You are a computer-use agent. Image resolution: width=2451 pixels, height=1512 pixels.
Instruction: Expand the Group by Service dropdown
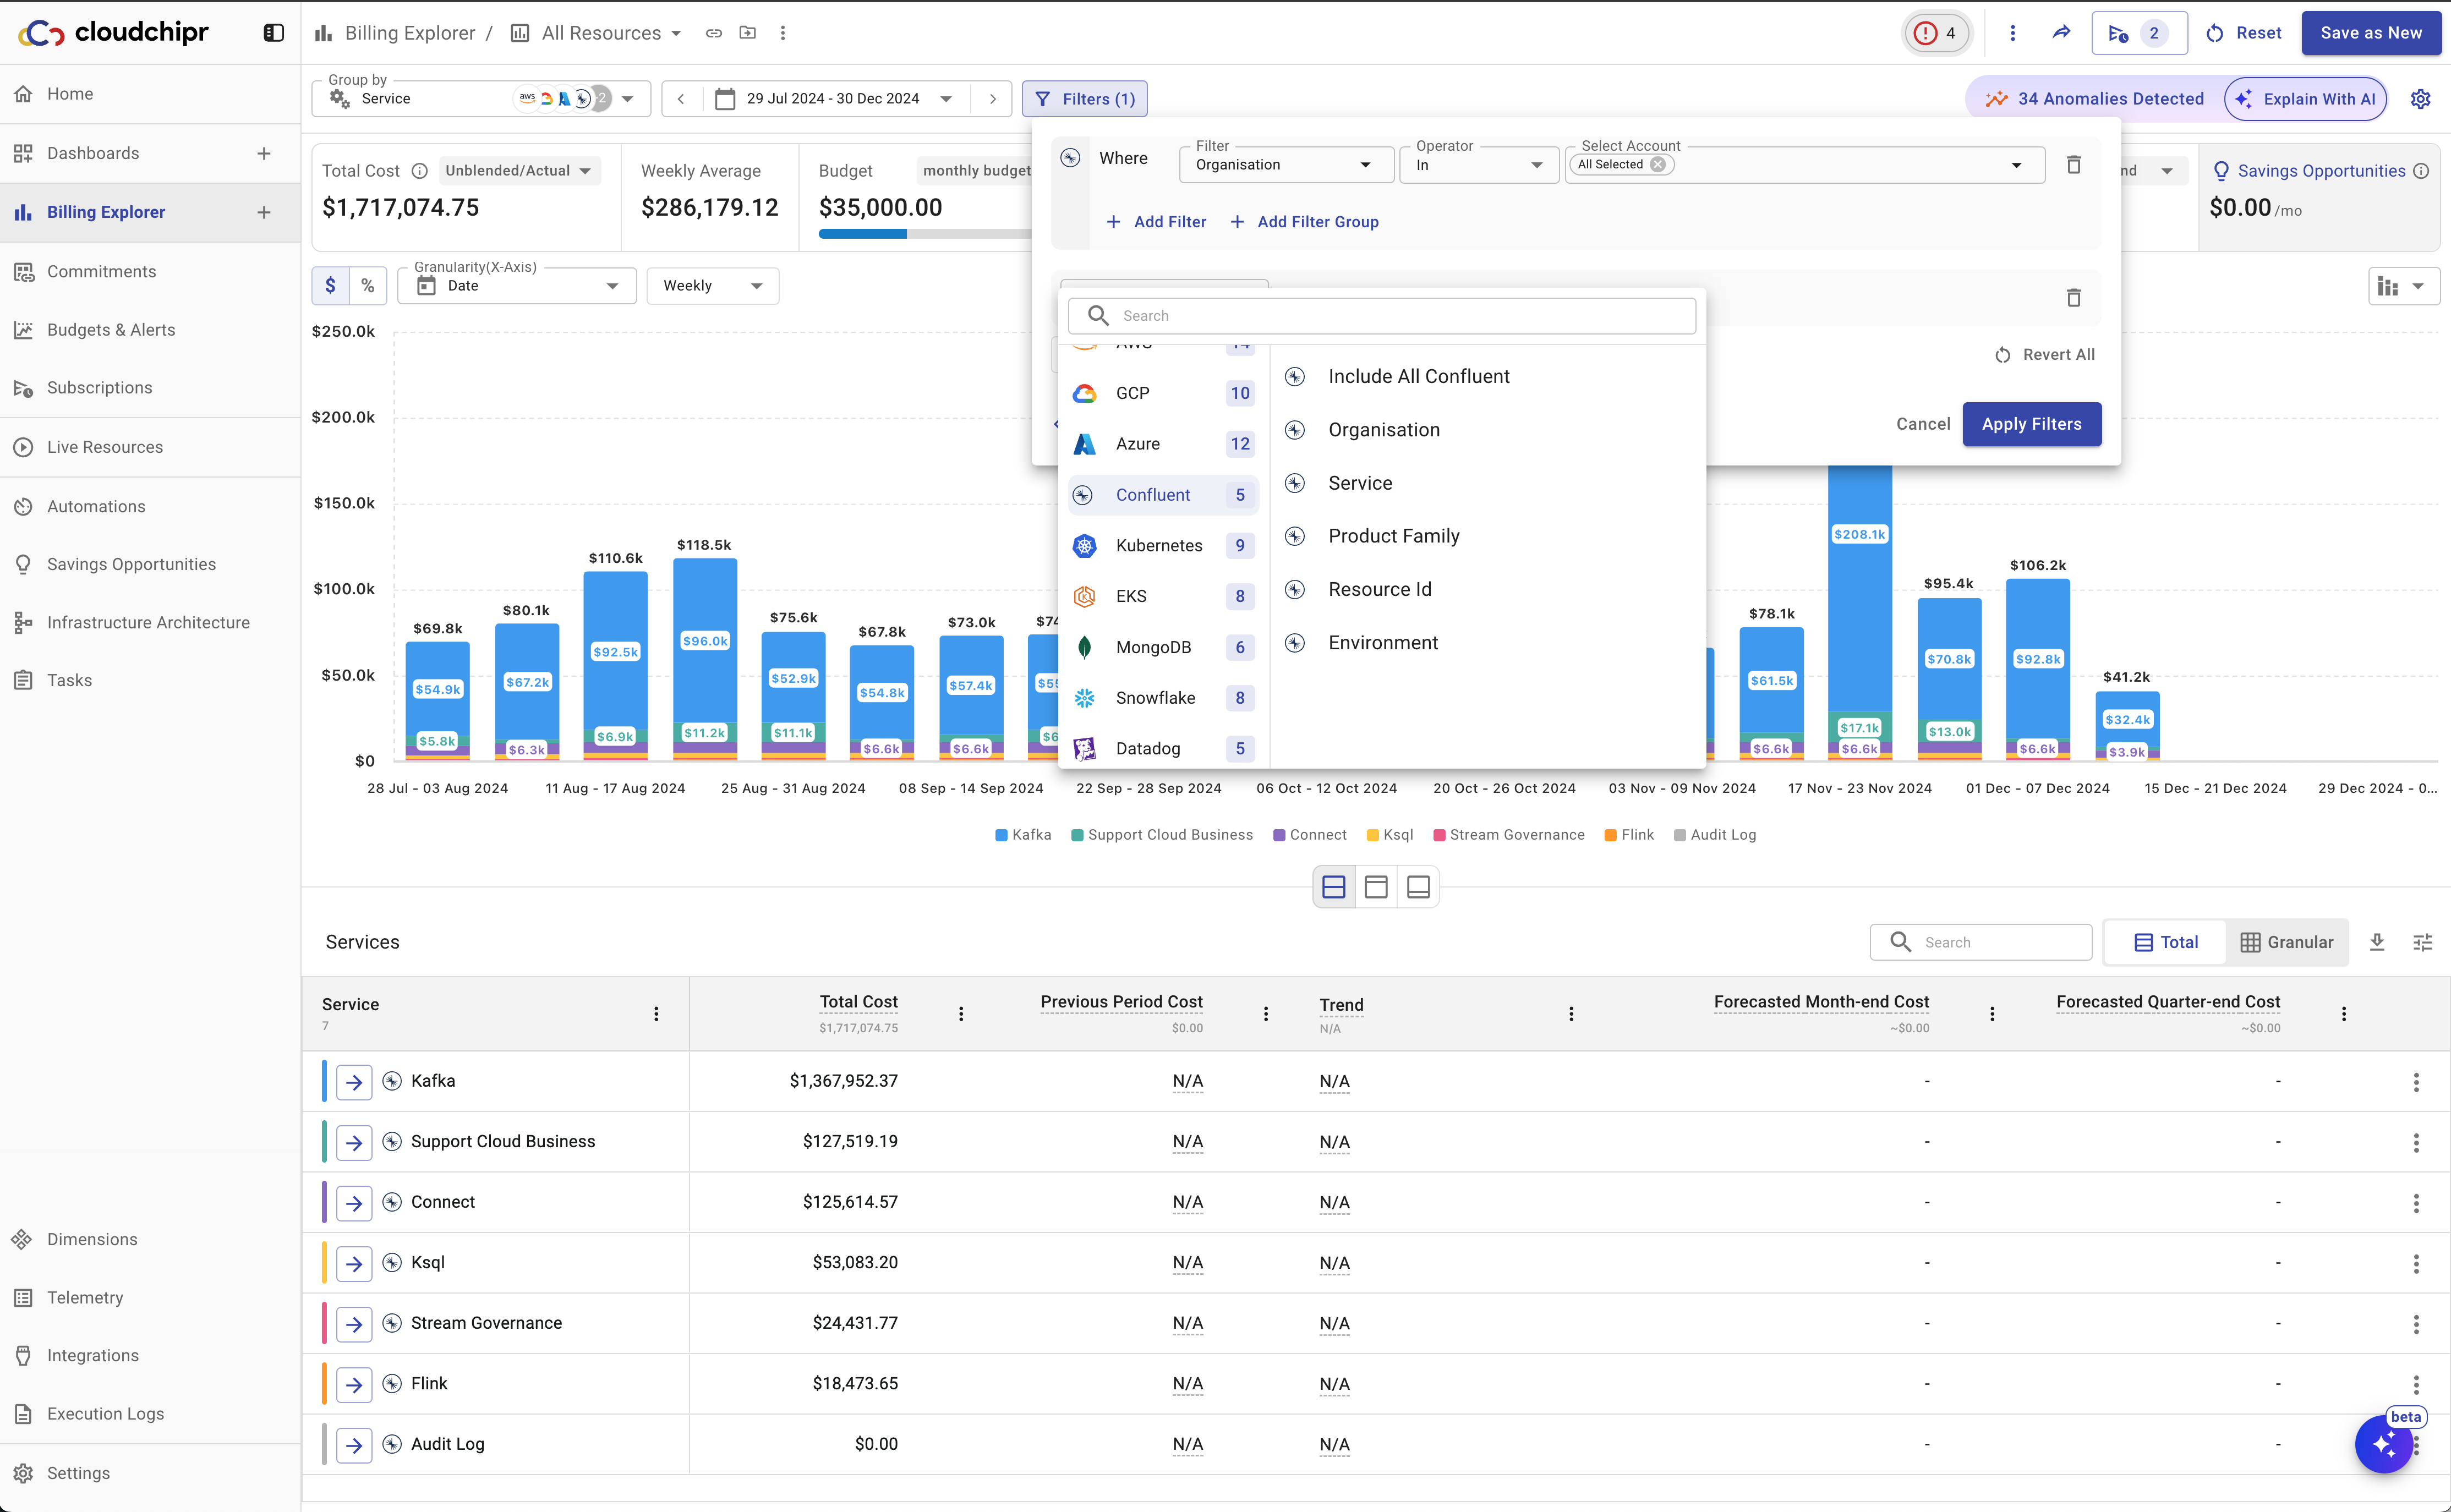(x=627, y=99)
